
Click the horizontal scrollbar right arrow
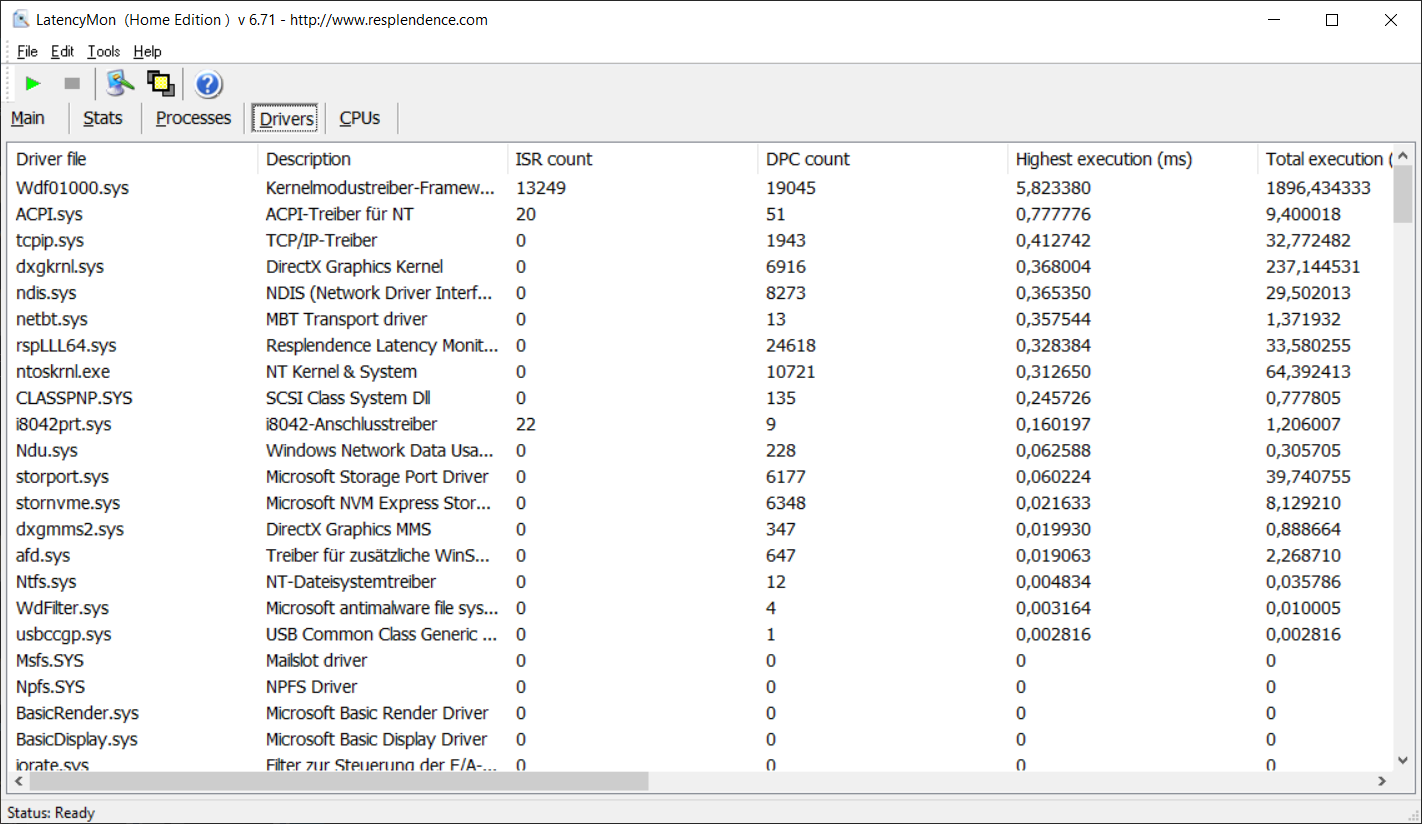pos(1382,781)
